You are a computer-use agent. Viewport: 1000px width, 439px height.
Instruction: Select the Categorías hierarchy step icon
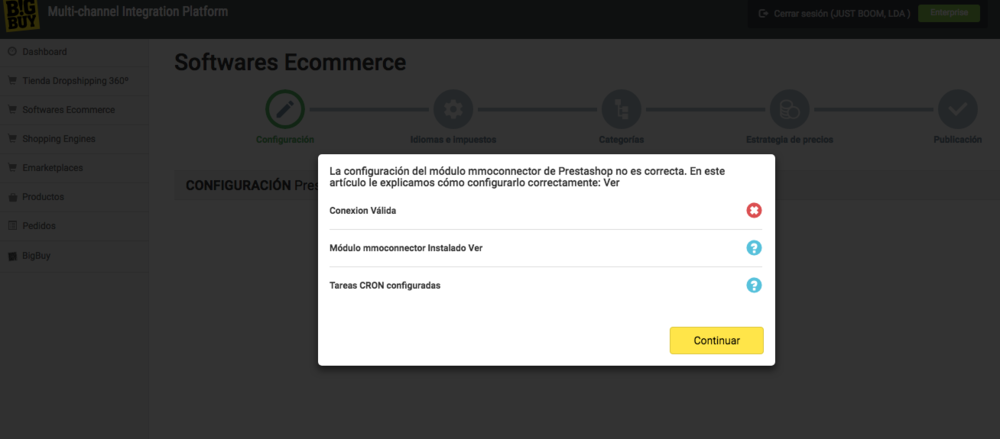(621, 110)
